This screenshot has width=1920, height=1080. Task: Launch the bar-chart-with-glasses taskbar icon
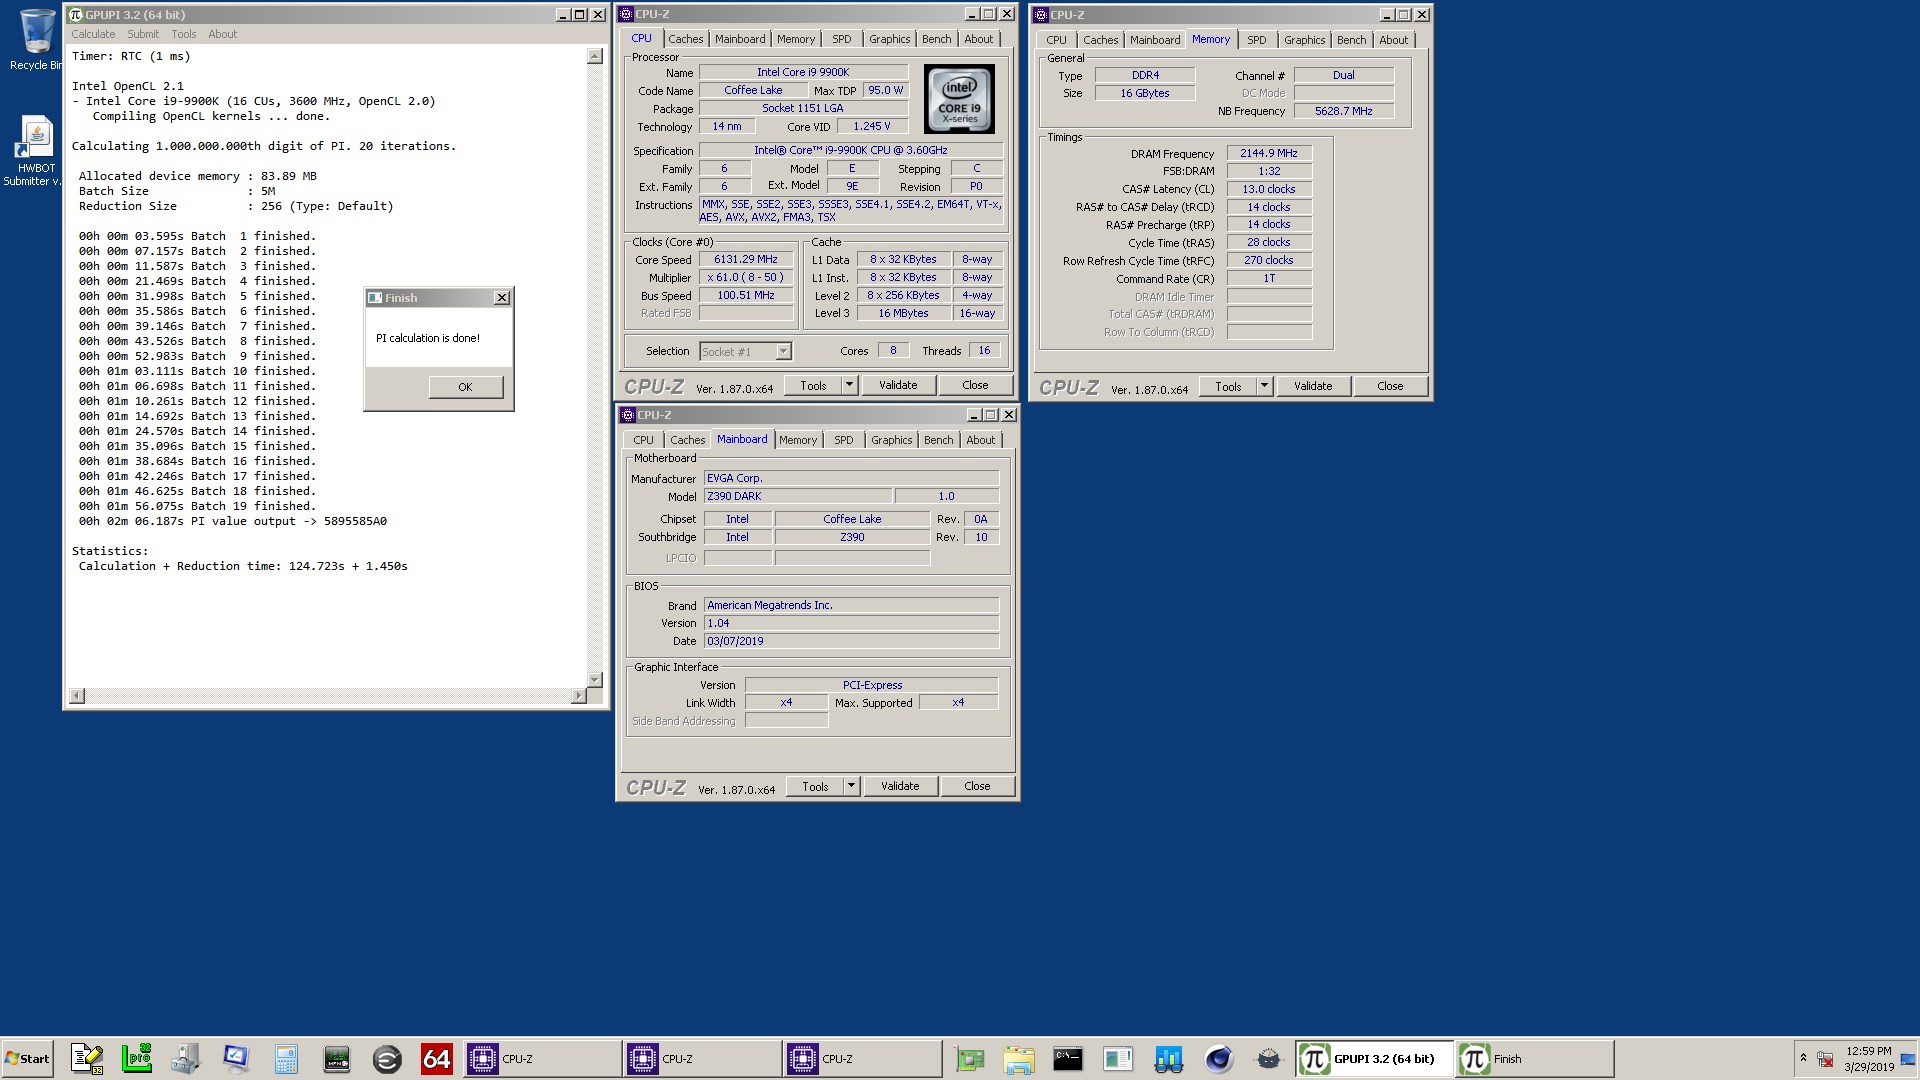[x=1168, y=1059]
